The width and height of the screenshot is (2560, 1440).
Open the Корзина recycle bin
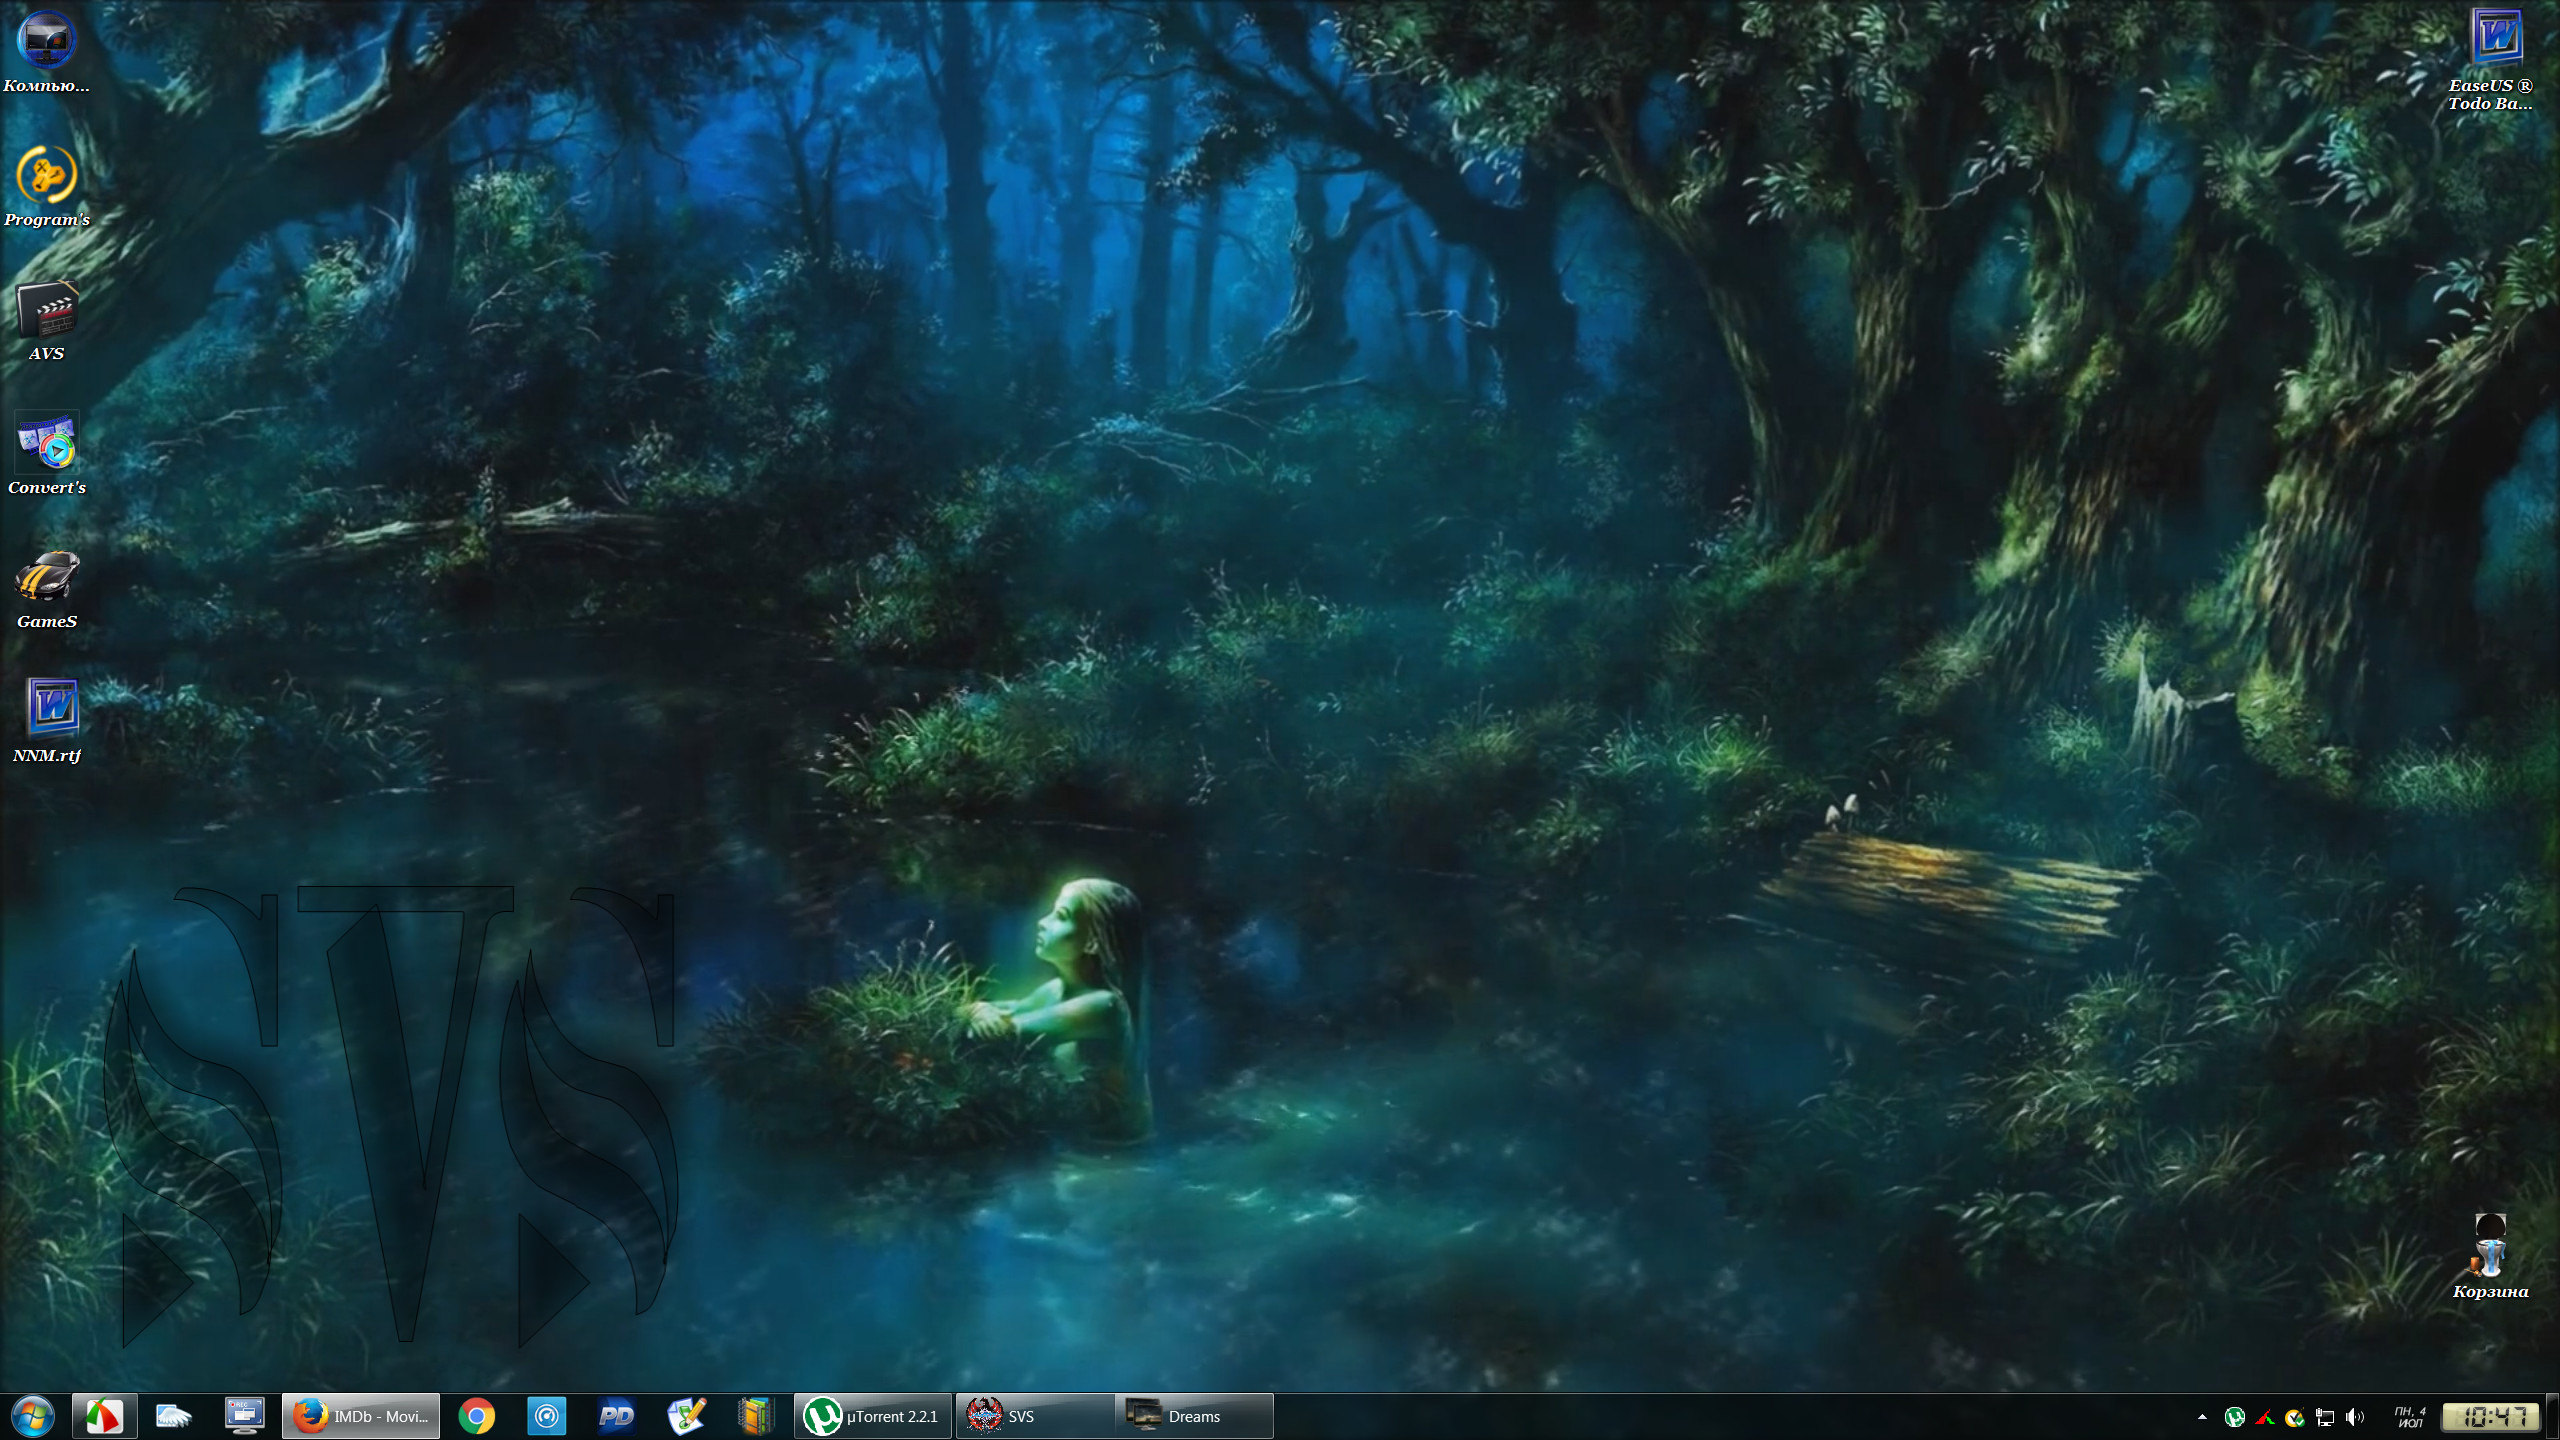pos(2490,1256)
